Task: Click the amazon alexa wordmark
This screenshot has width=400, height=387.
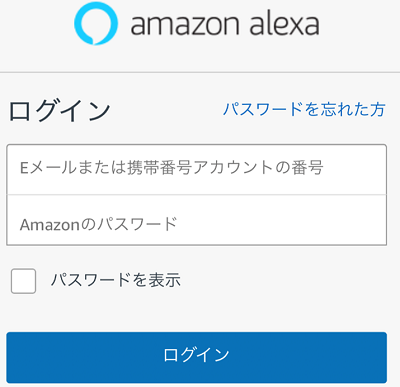Action: point(225,24)
